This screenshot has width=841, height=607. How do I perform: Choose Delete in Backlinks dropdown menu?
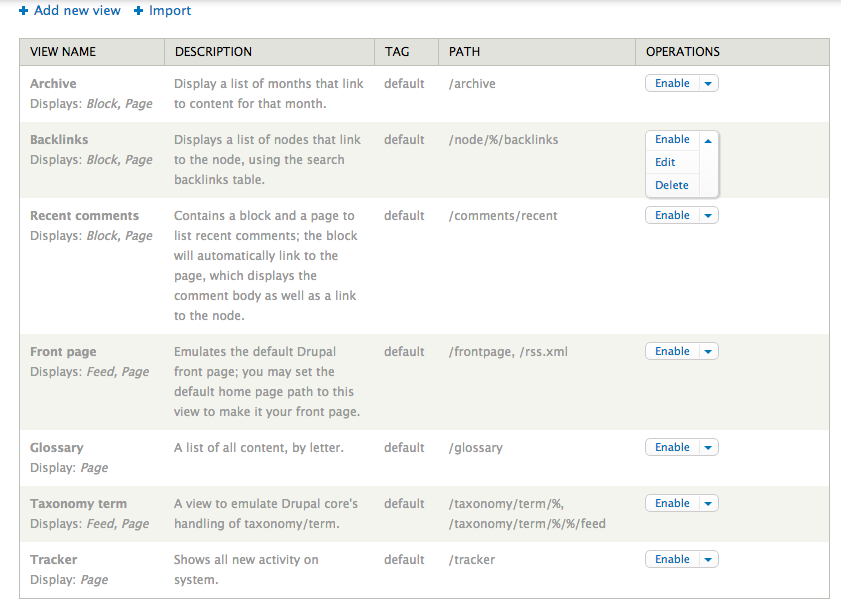coord(671,185)
